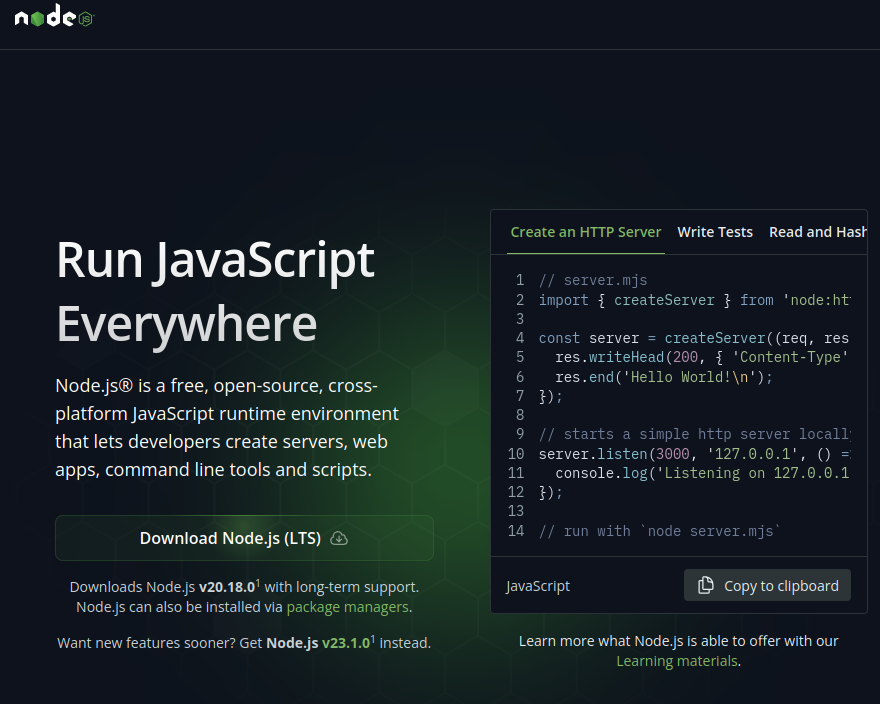880x704 pixels.
Task: Click the JavaScript language label below the code
Action: (x=538, y=586)
